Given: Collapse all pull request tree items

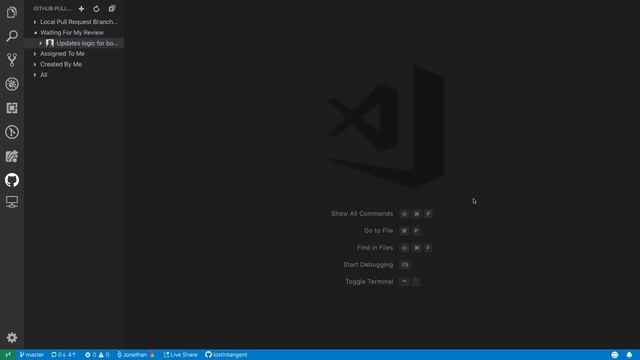Looking at the screenshot, I should pos(112,9).
